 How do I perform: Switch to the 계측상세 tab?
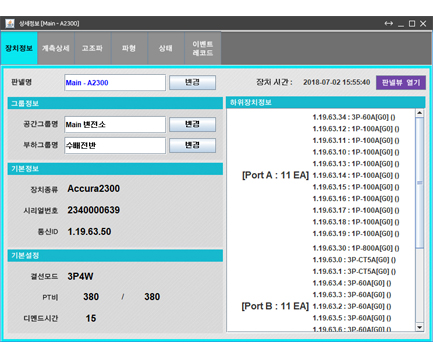click(56, 48)
